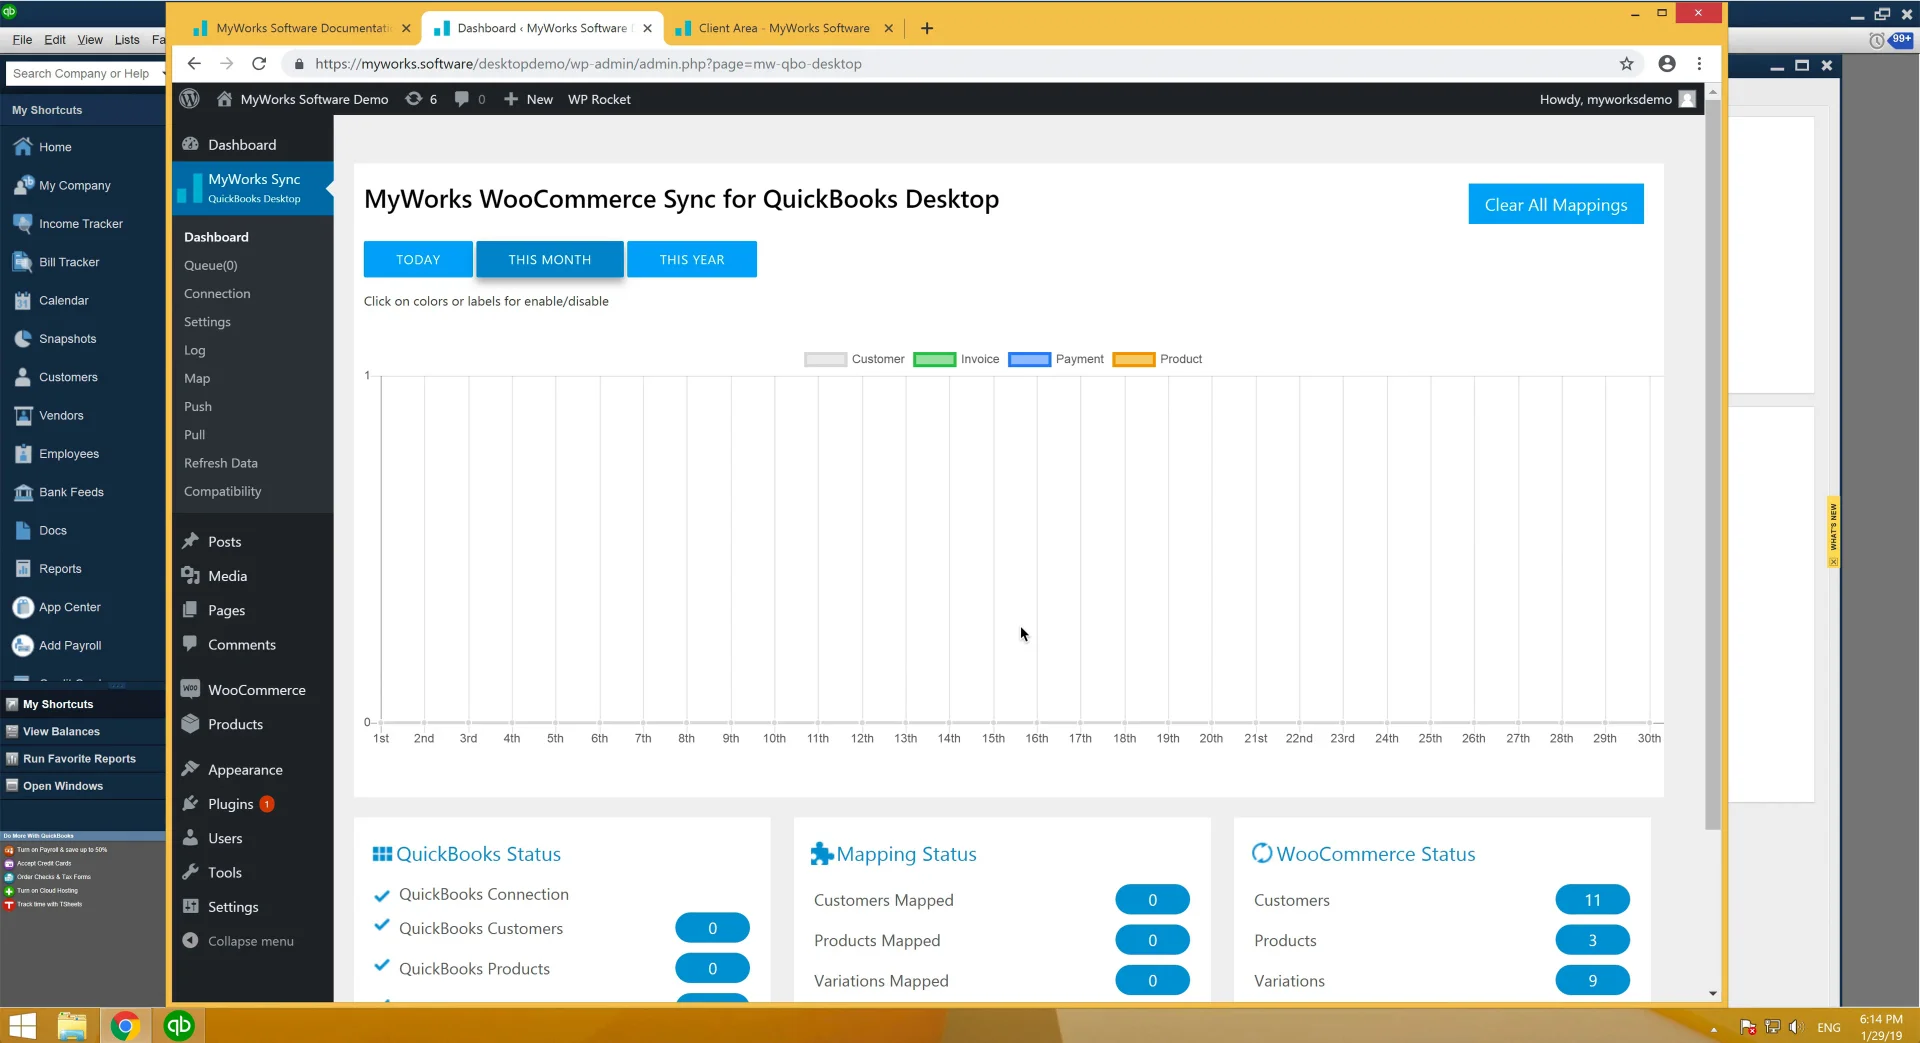Click Search Company or Help field

point(82,73)
